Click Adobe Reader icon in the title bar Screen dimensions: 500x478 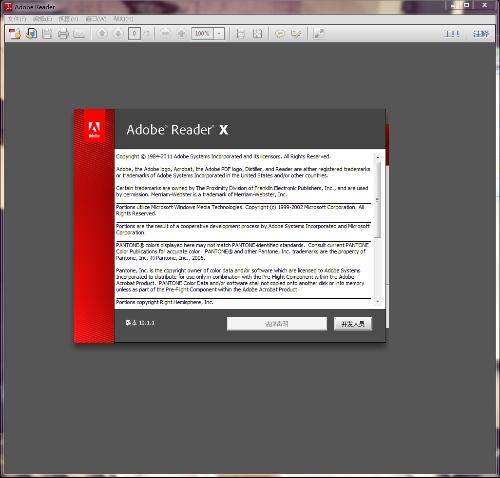[x=8, y=7]
